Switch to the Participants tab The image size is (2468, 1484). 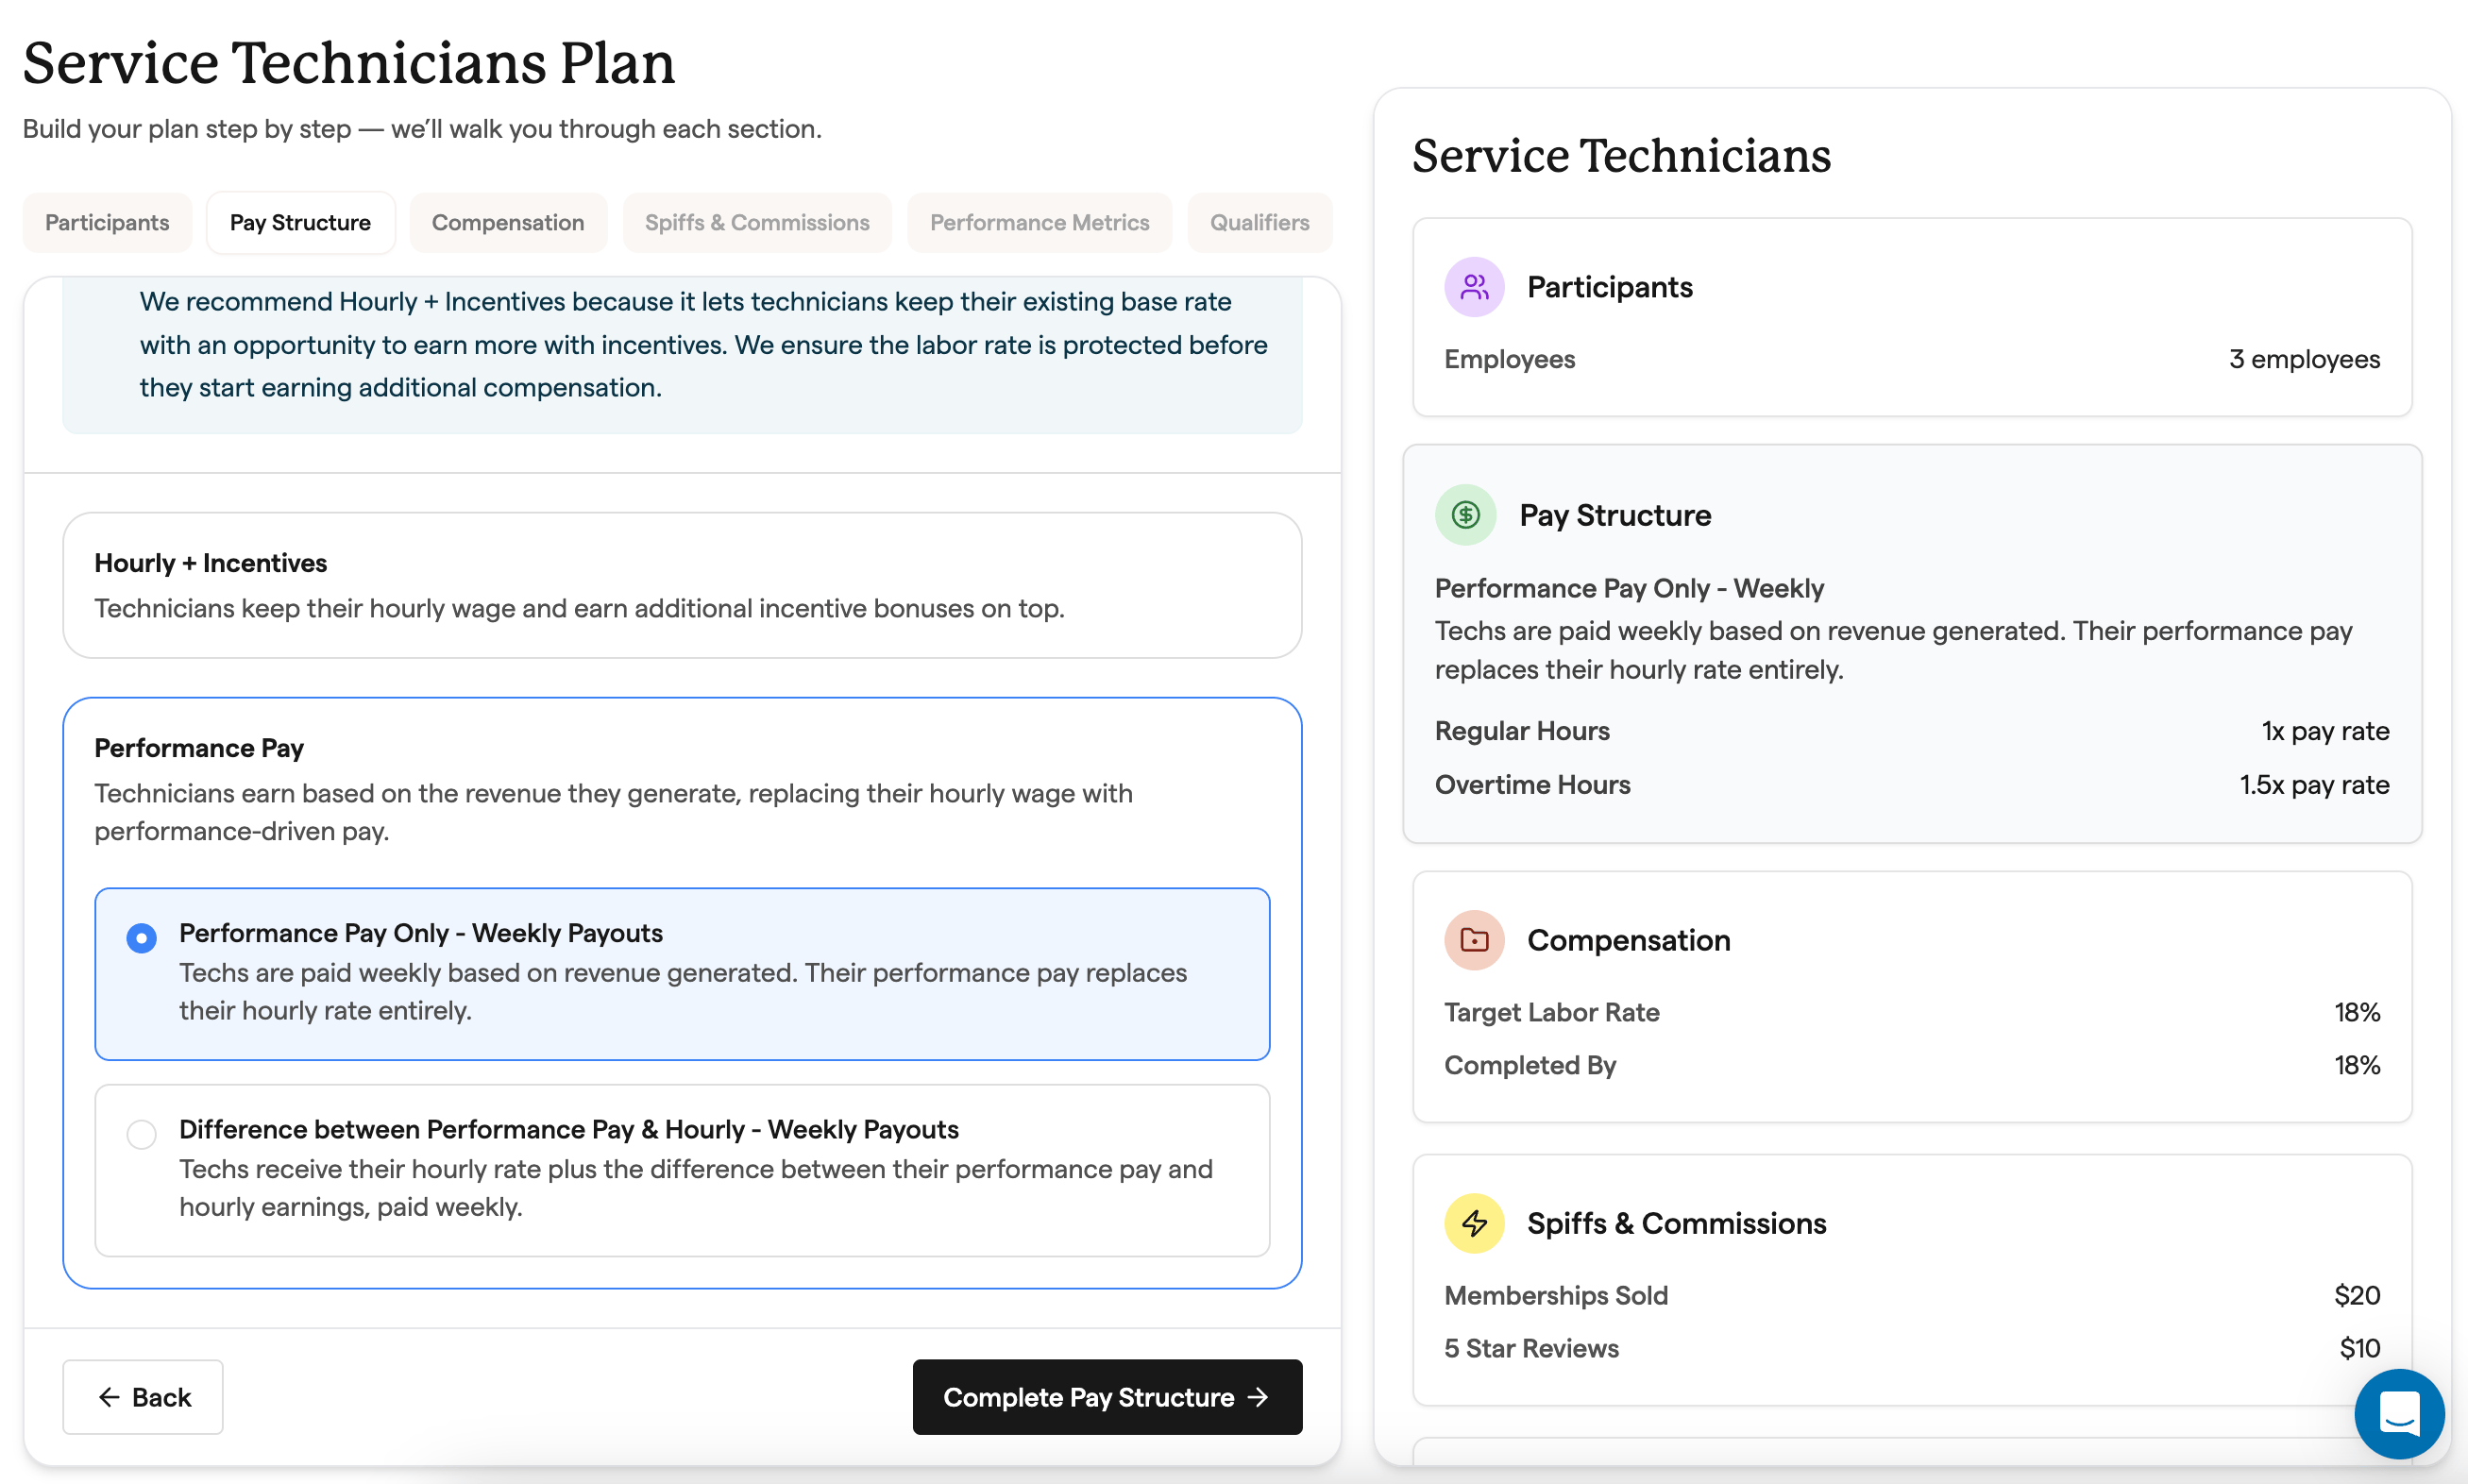coord(107,222)
